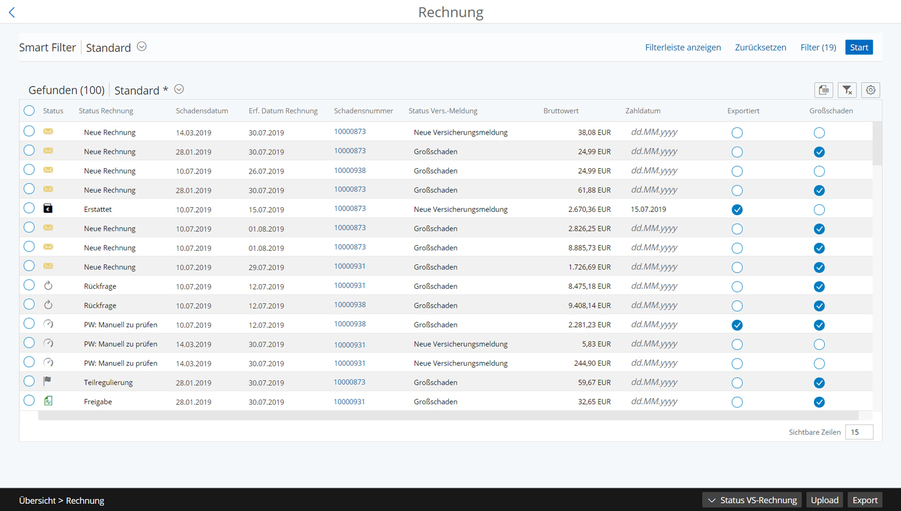
Task: Toggle the select-all circle in the table header
Action: (x=29, y=111)
